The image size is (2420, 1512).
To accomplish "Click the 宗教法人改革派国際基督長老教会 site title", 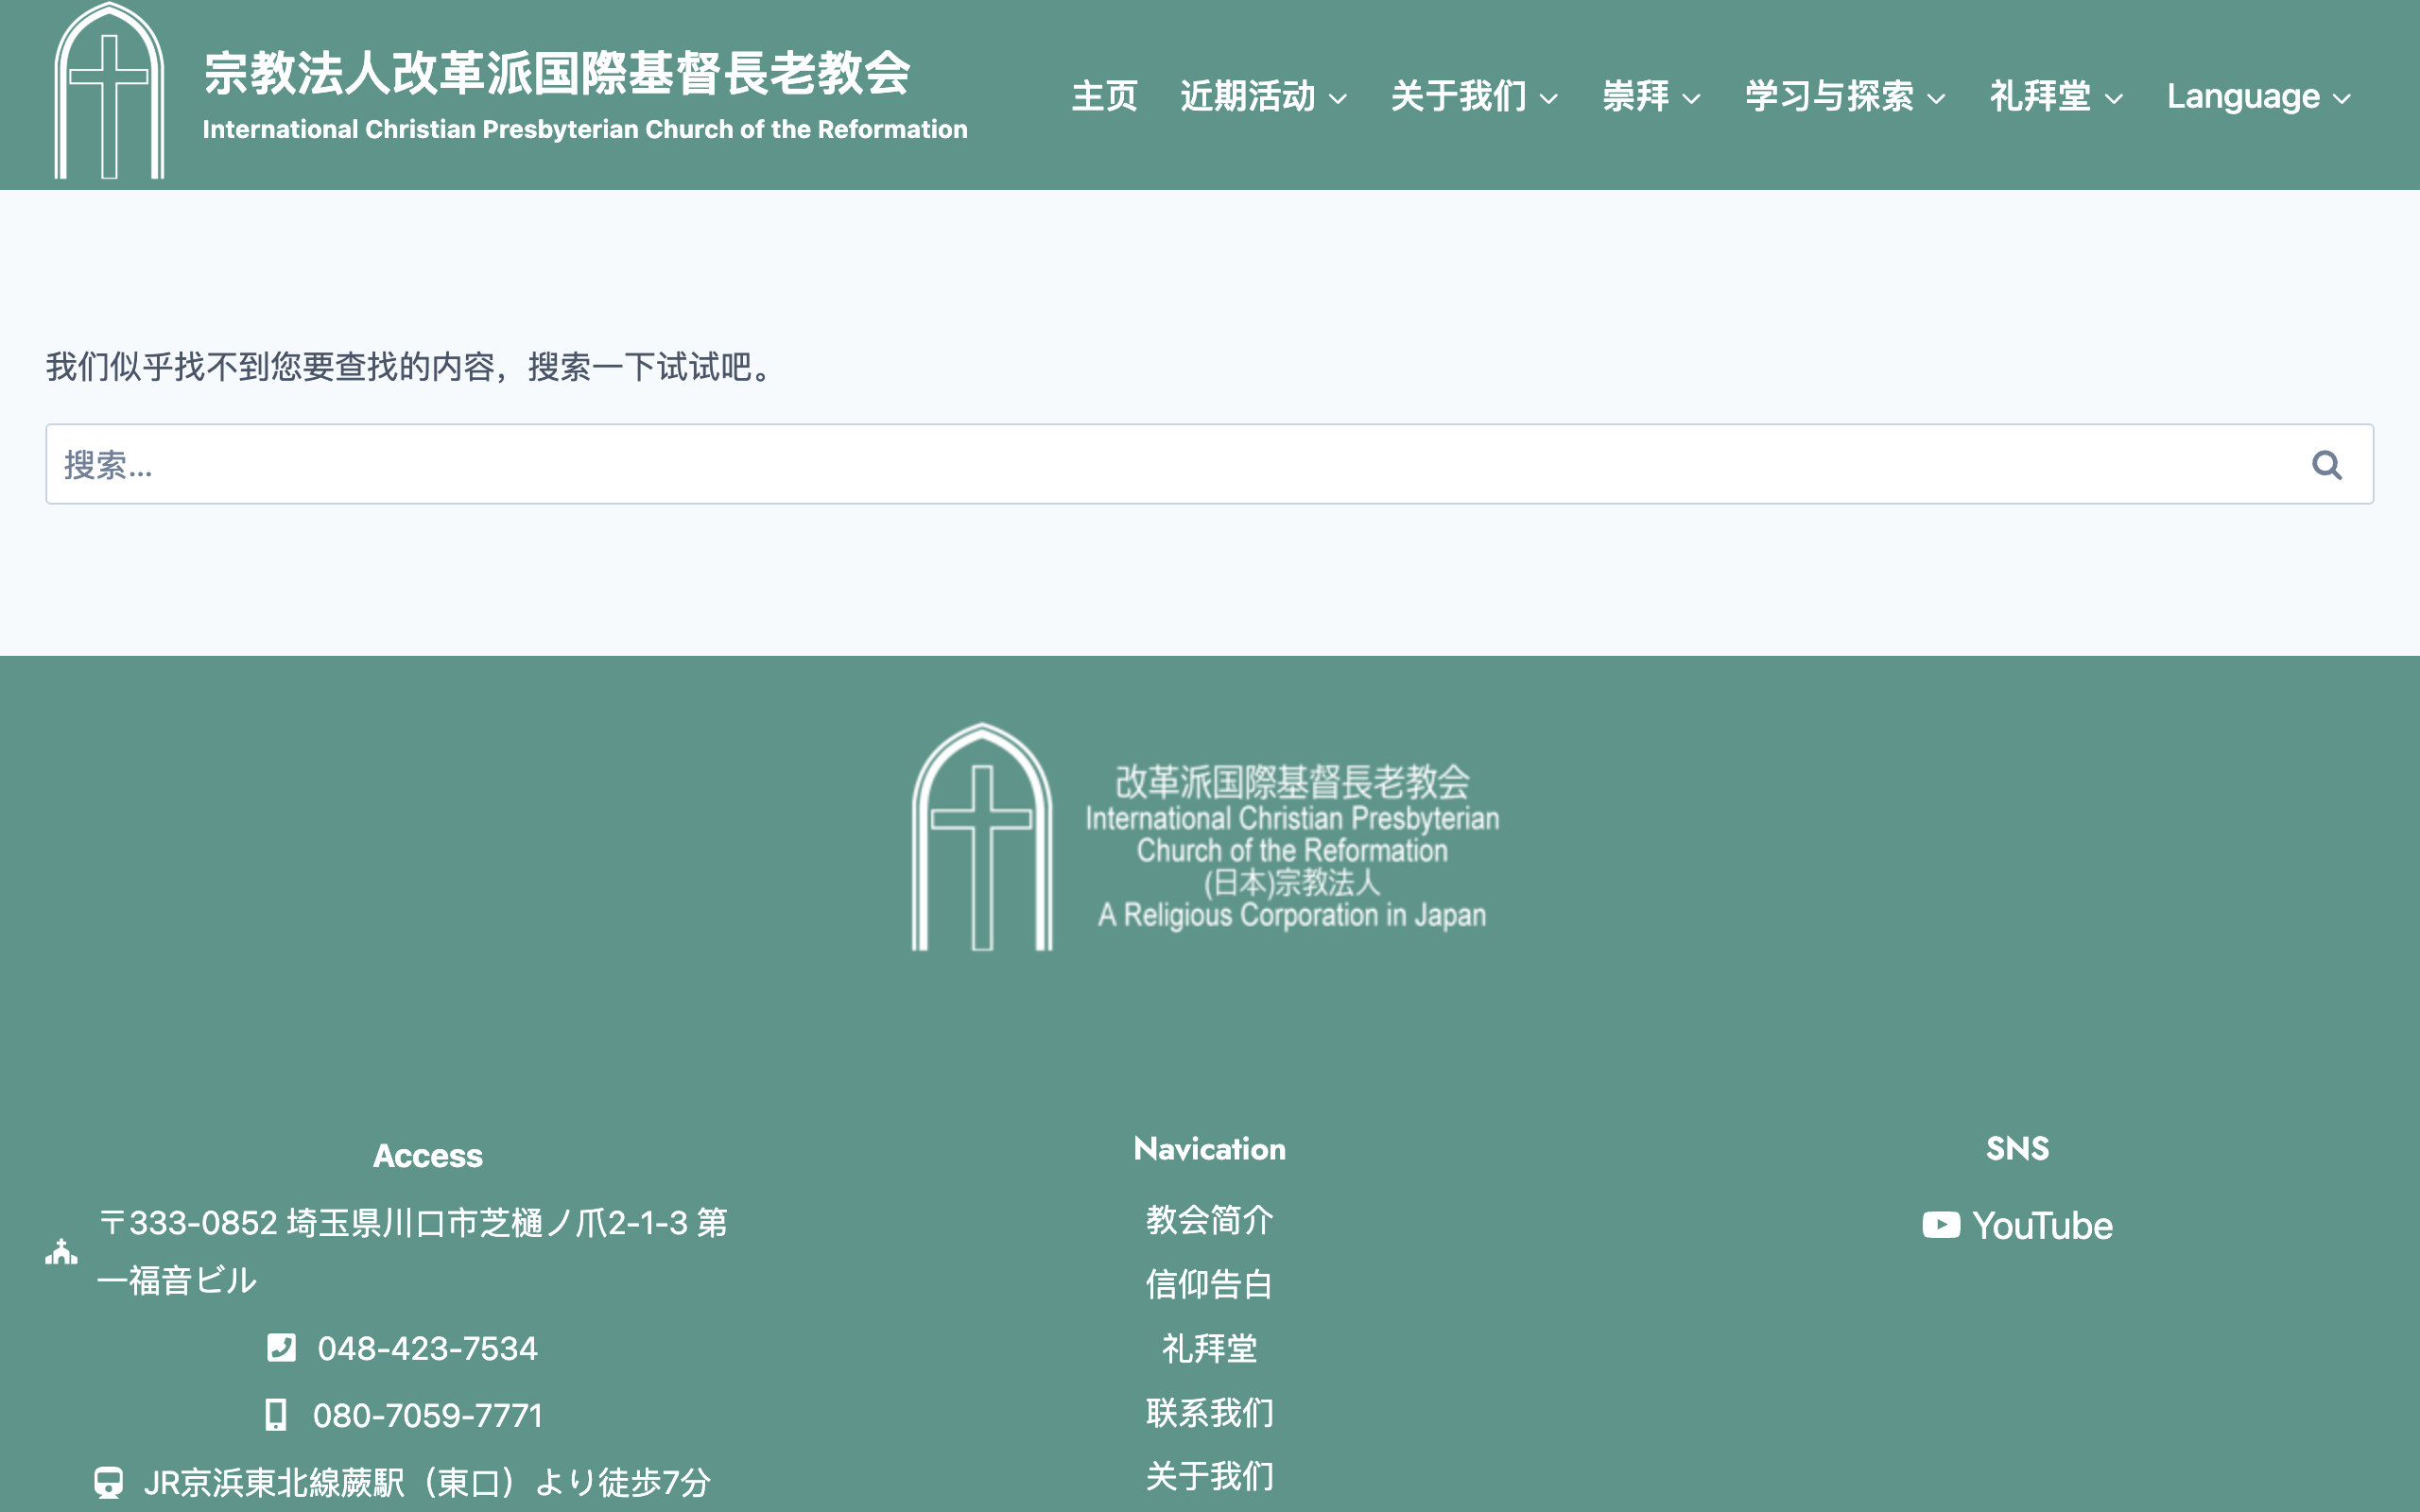I will 557,73.
